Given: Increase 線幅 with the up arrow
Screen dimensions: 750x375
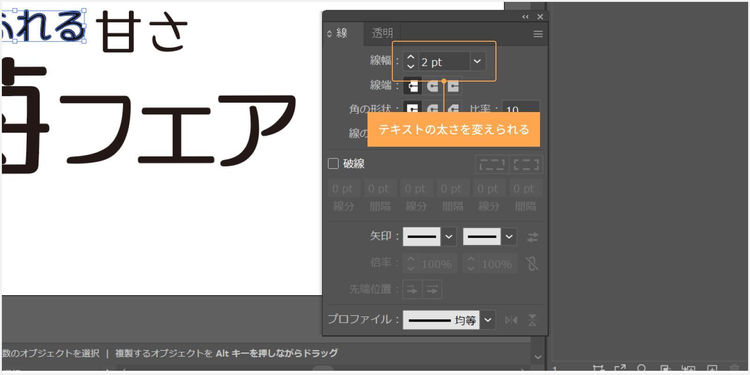Looking at the screenshot, I should click(410, 57).
